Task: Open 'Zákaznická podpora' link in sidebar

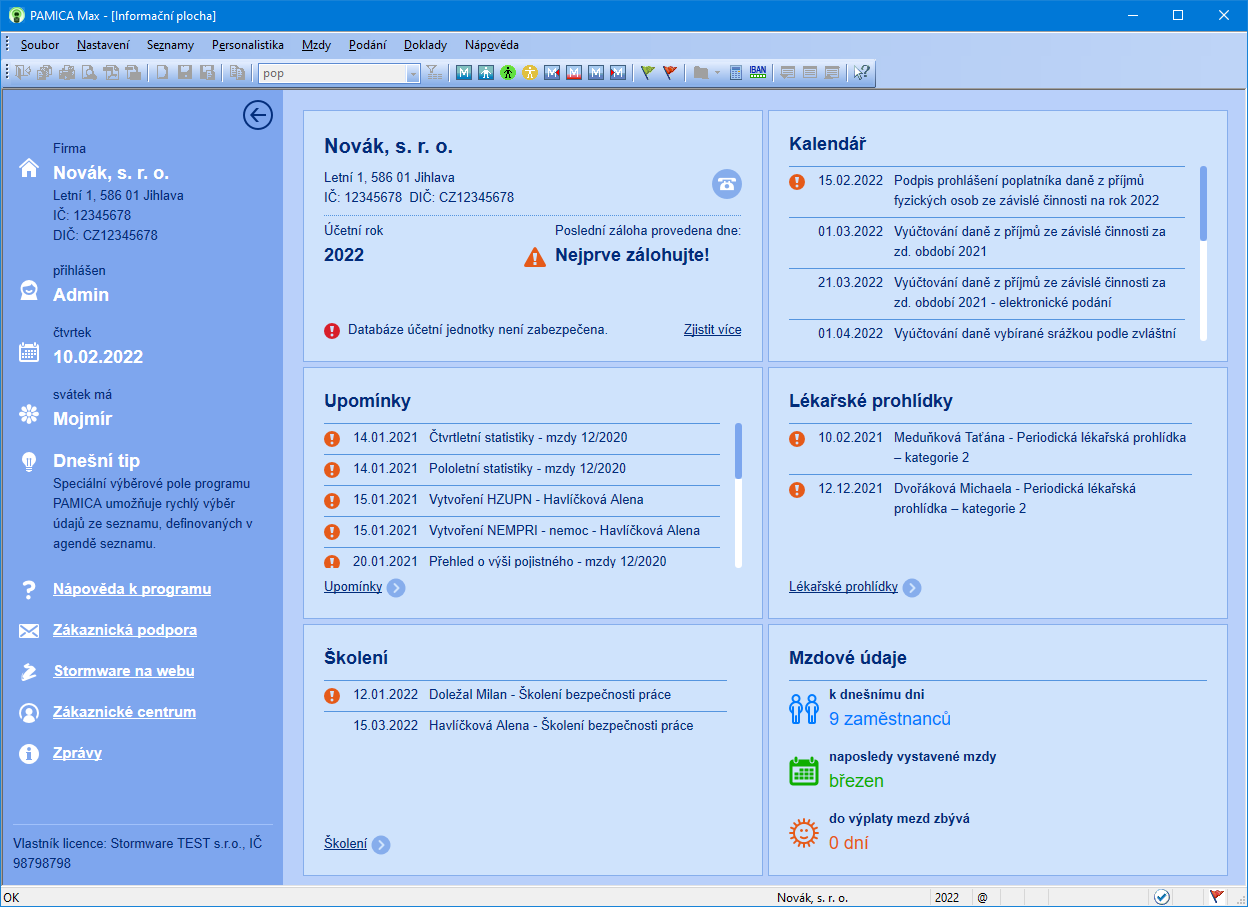Action: click(x=125, y=630)
